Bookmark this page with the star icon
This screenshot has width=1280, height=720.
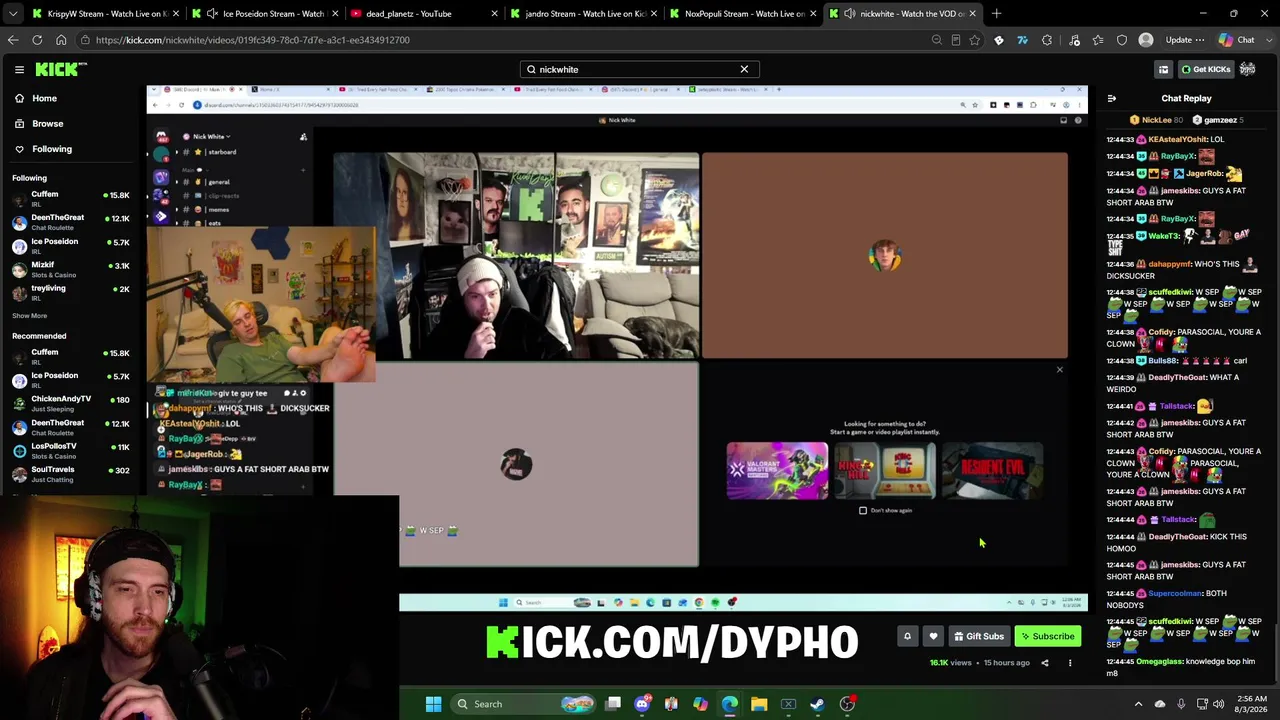[x=975, y=40]
